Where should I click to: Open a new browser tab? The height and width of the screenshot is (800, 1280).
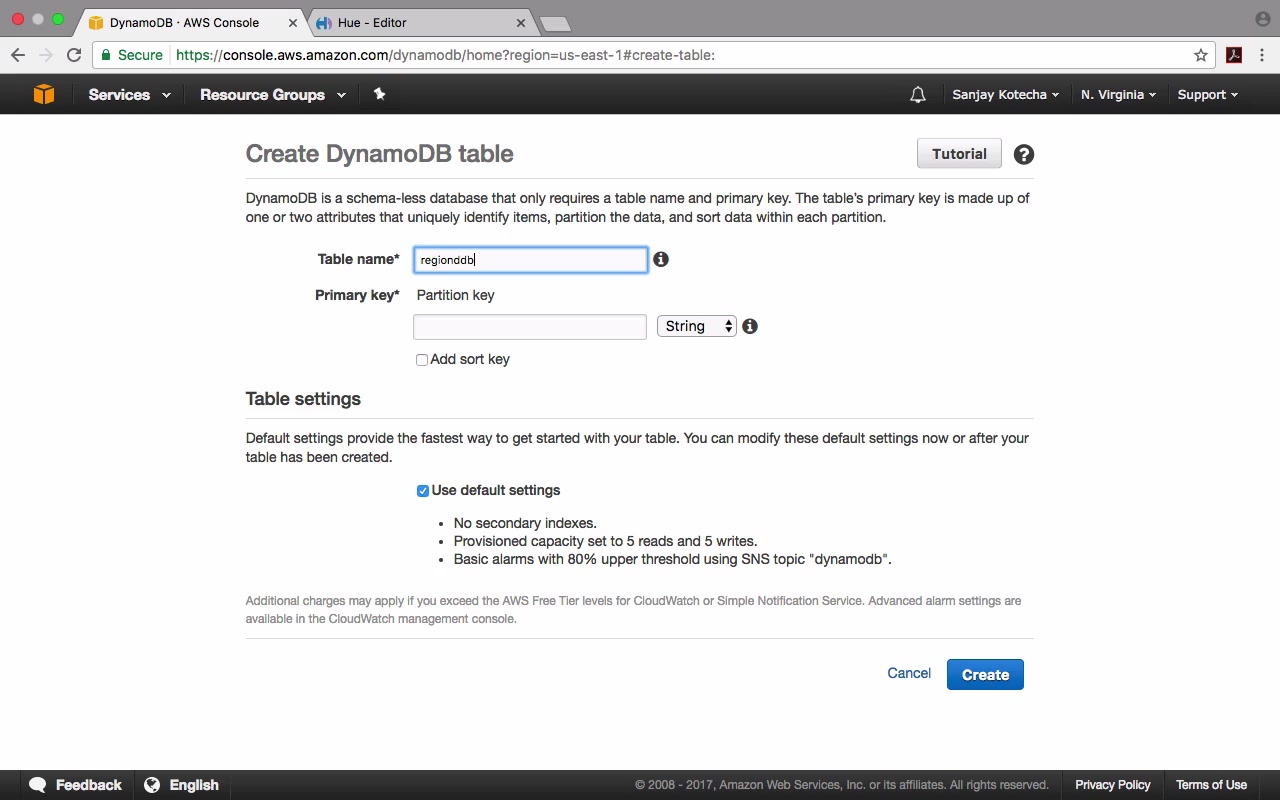tap(554, 23)
